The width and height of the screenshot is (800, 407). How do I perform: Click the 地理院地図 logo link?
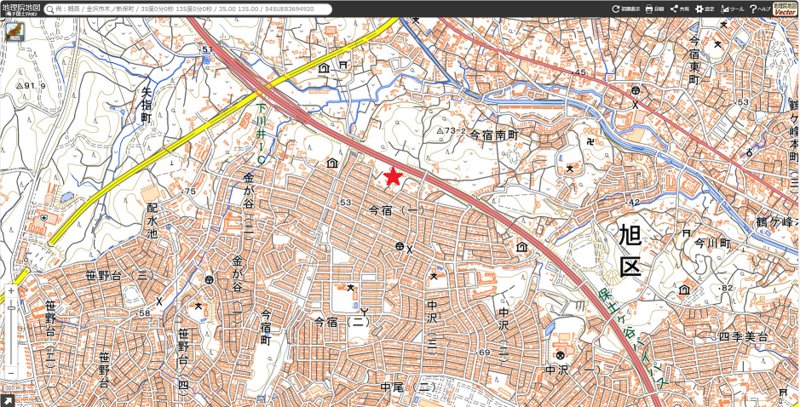(20, 8)
